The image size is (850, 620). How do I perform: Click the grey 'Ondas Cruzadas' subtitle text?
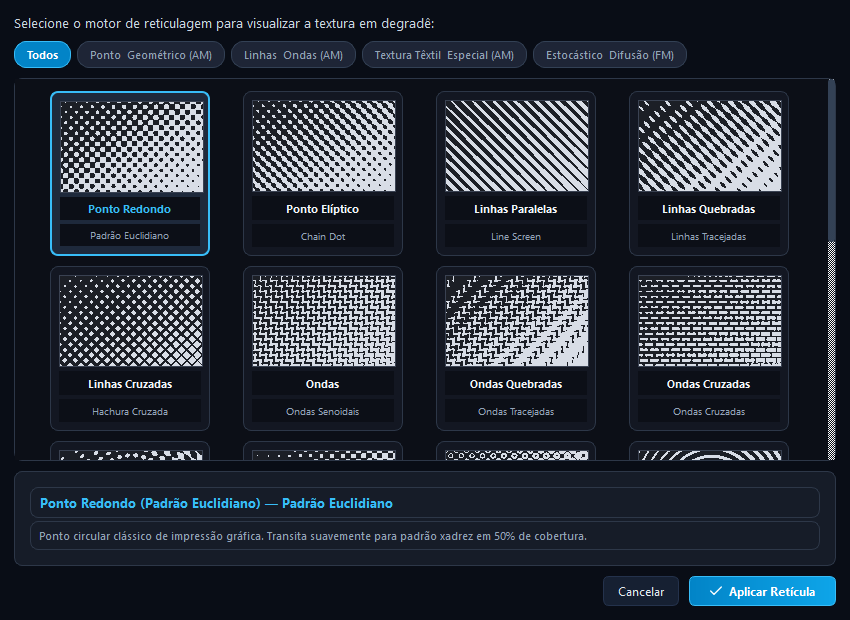point(709,412)
